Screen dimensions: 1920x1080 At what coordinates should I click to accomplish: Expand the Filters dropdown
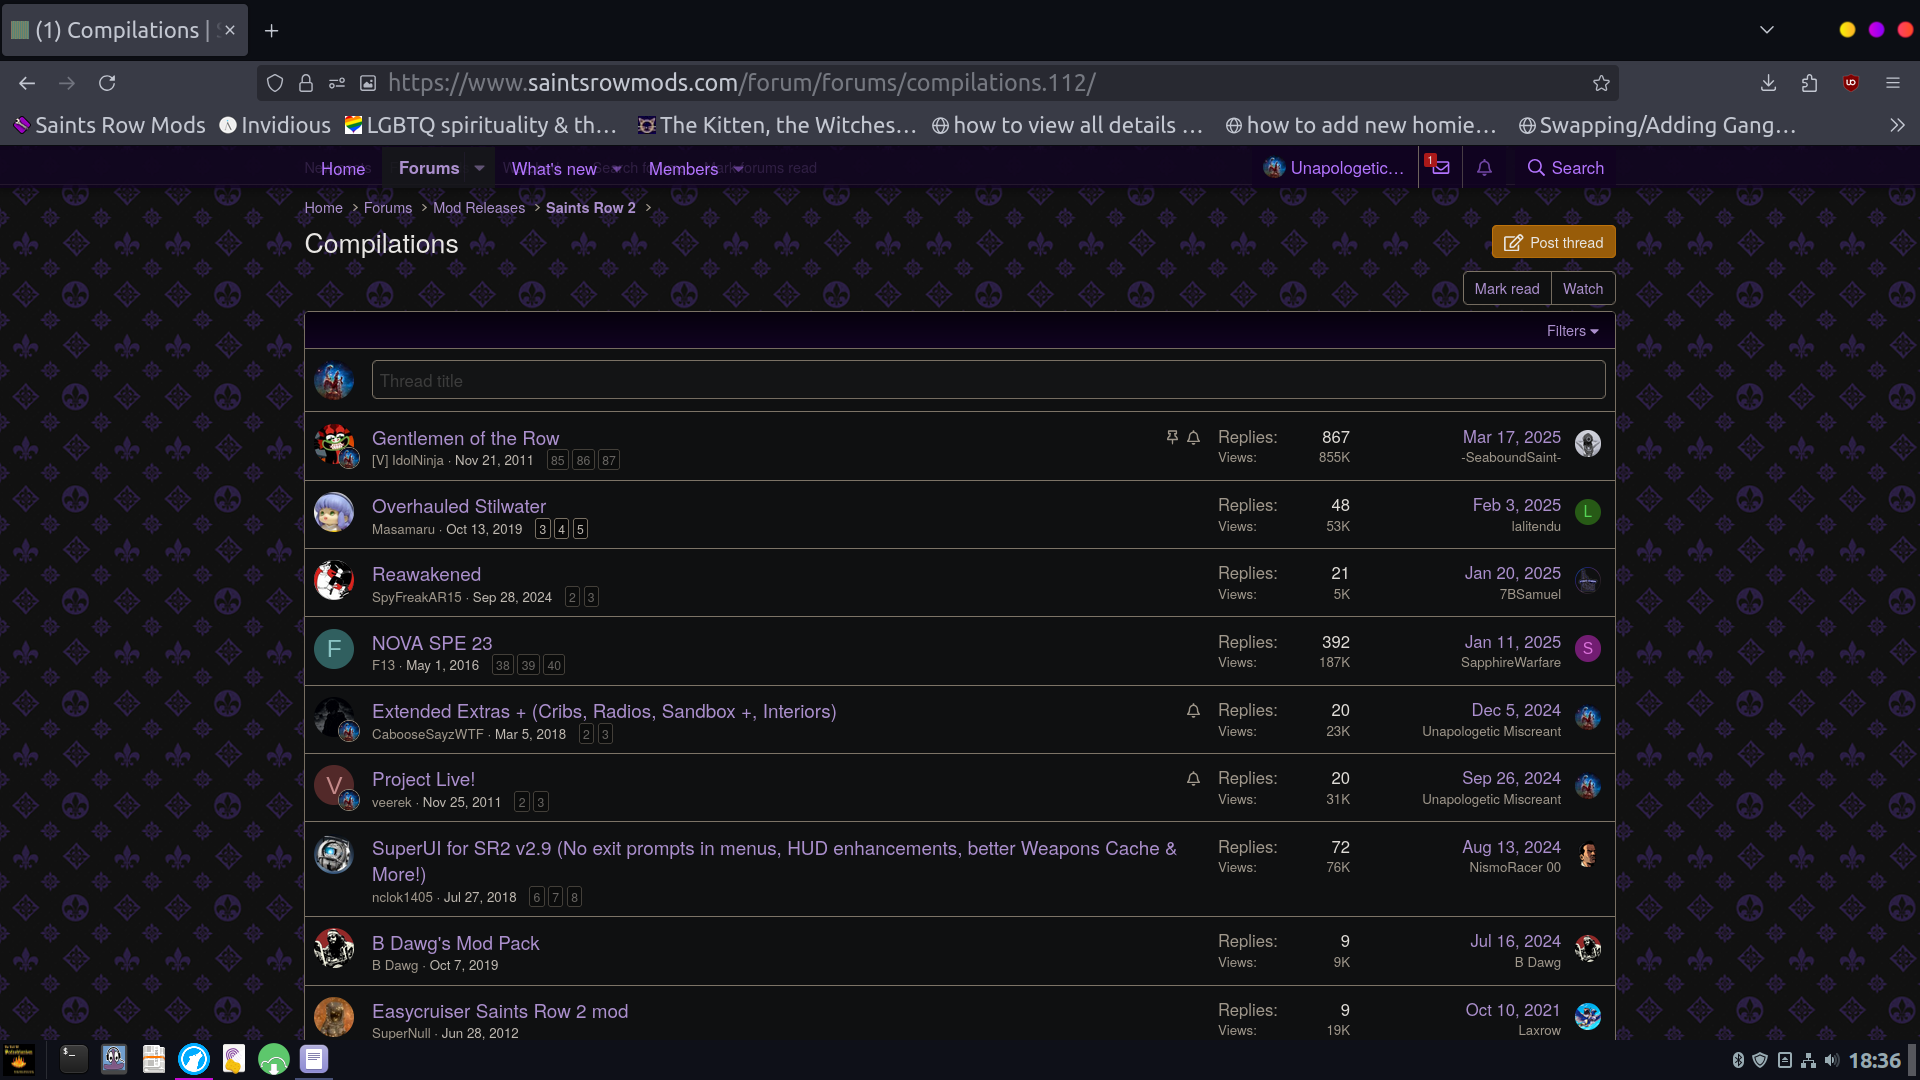1572,331
